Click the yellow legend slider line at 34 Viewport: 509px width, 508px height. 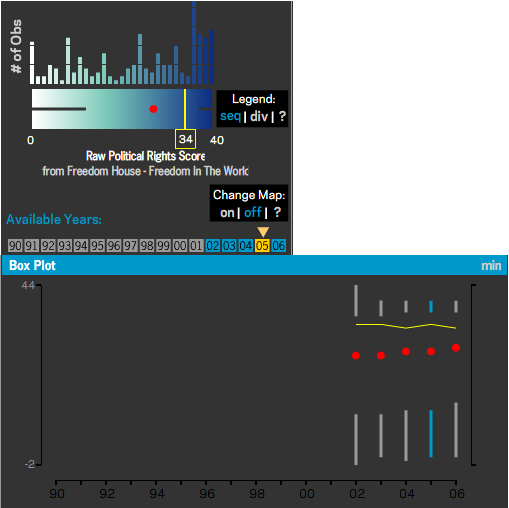pyautogui.click(x=185, y=109)
